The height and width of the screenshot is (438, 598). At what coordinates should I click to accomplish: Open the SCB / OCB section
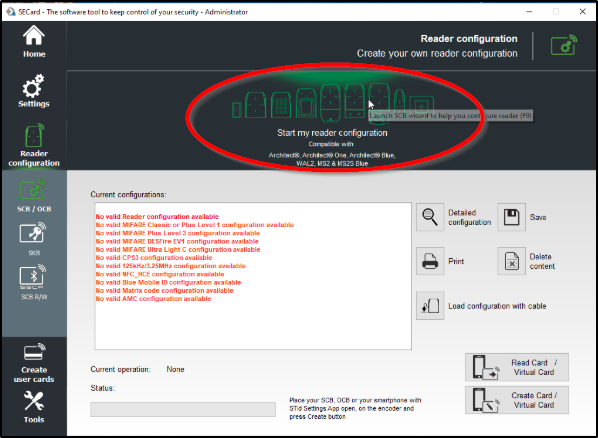(34, 195)
